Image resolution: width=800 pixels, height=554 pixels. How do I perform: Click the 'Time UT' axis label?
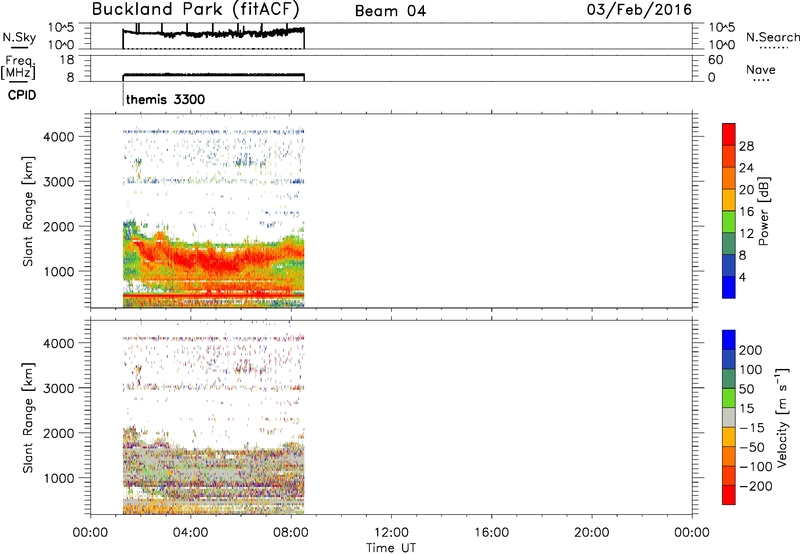pos(391,547)
